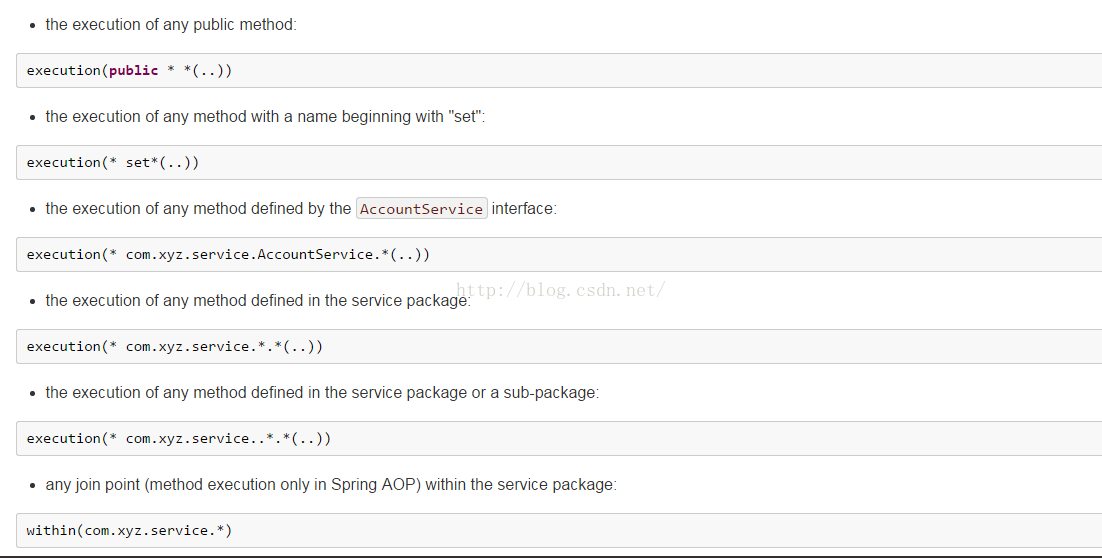The width and height of the screenshot is (1102, 558).
Task: Click the text about names beginning with "set"
Action: point(266,117)
